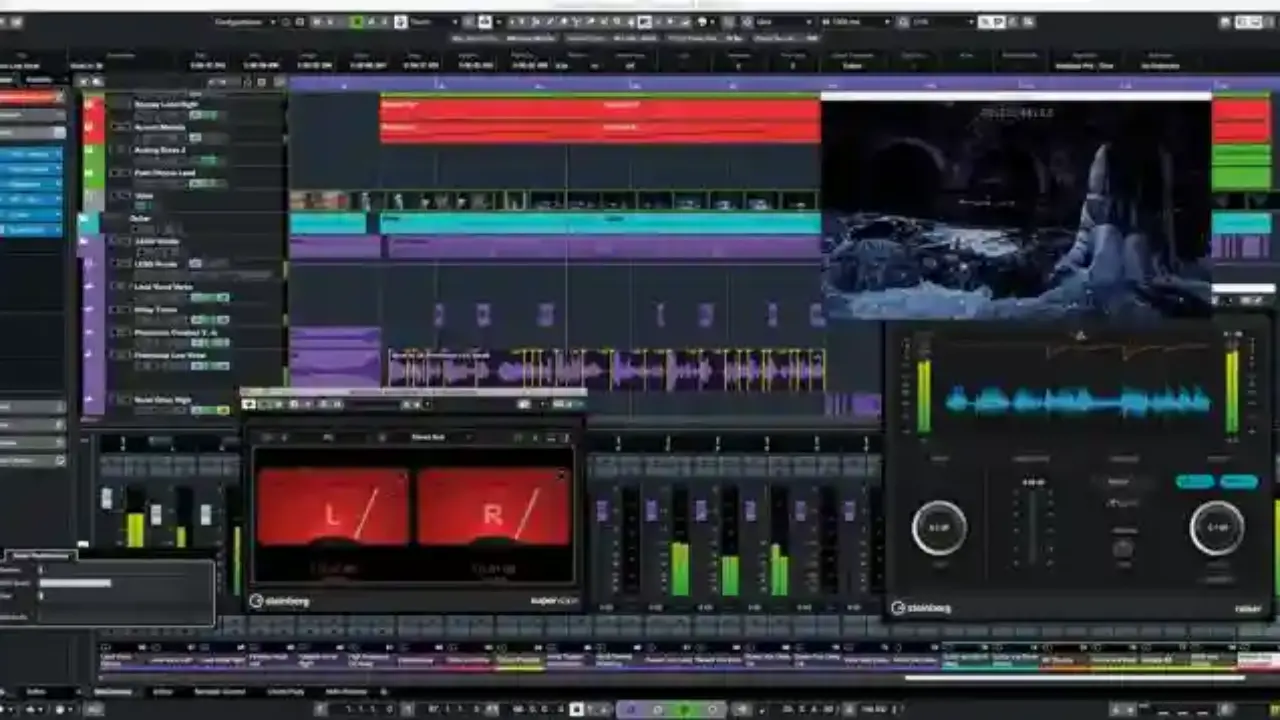Switch to the MIDI Remote tab
Image resolution: width=1280 pixels, height=720 pixels.
[346, 692]
